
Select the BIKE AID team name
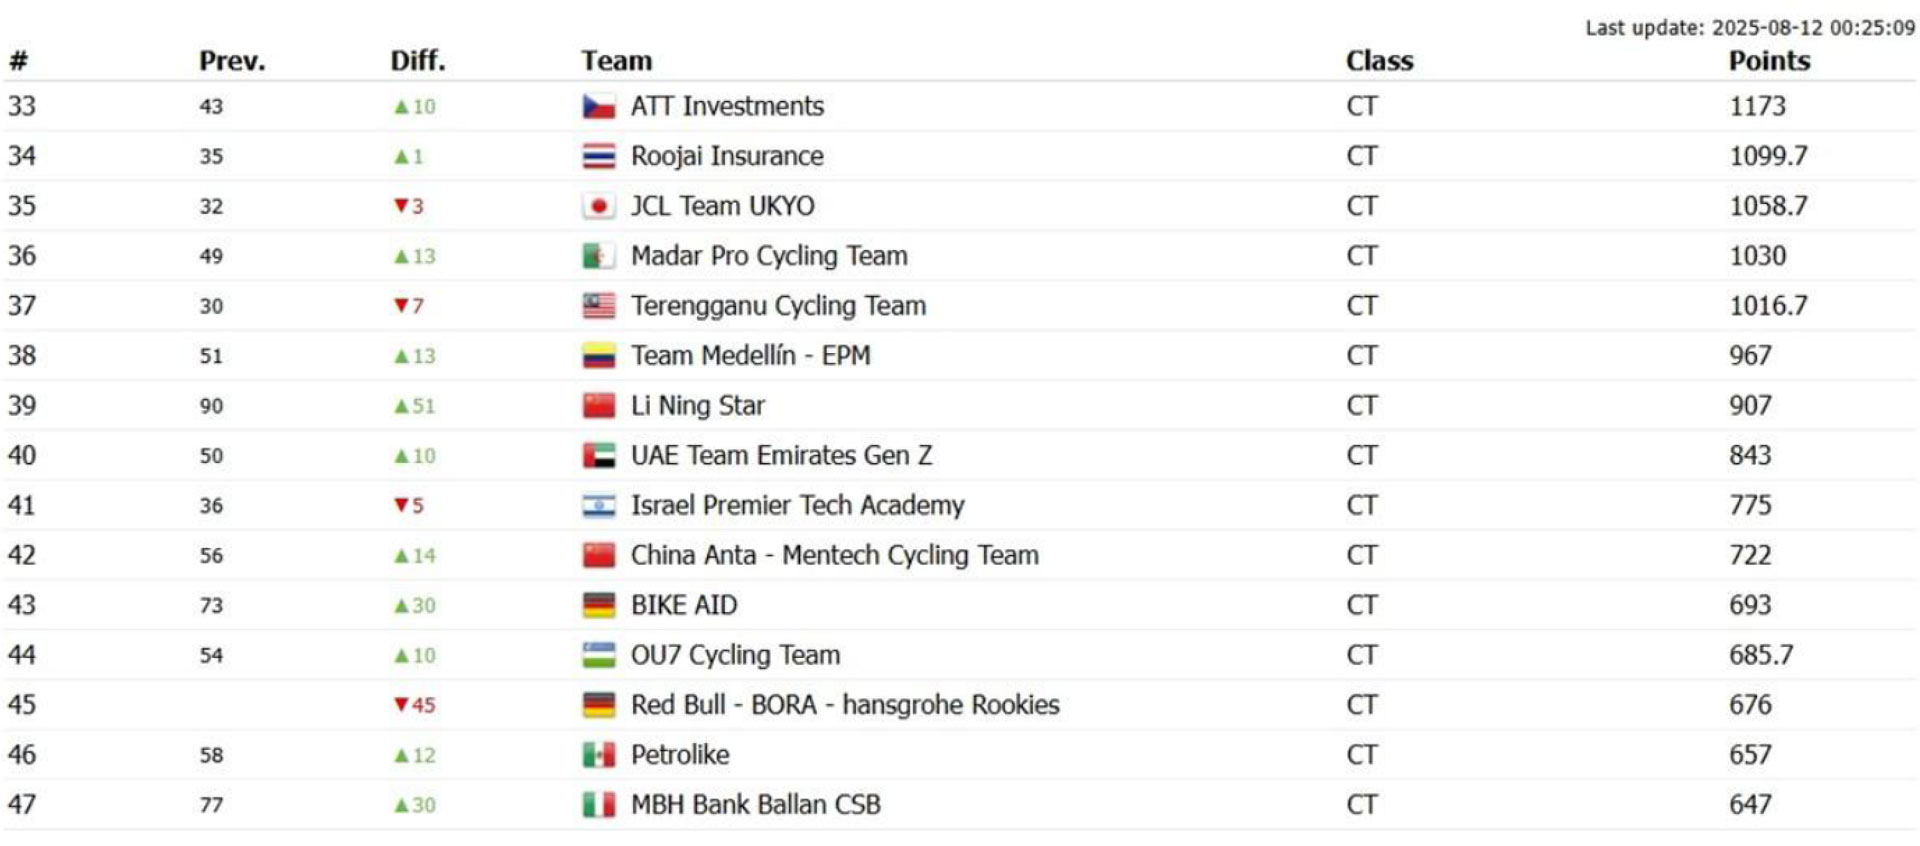tap(684, 605)
